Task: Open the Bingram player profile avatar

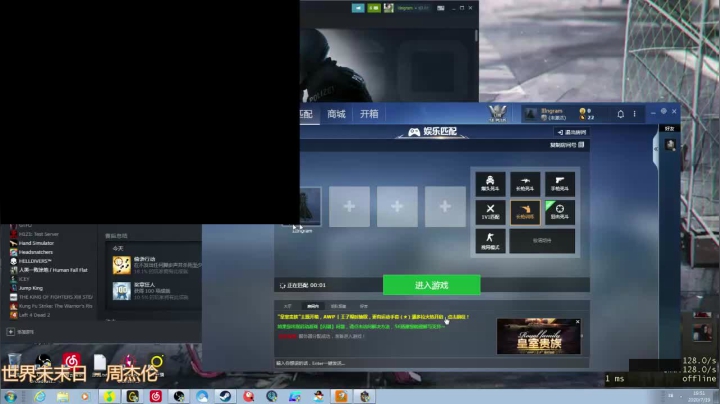Action: 530,114
